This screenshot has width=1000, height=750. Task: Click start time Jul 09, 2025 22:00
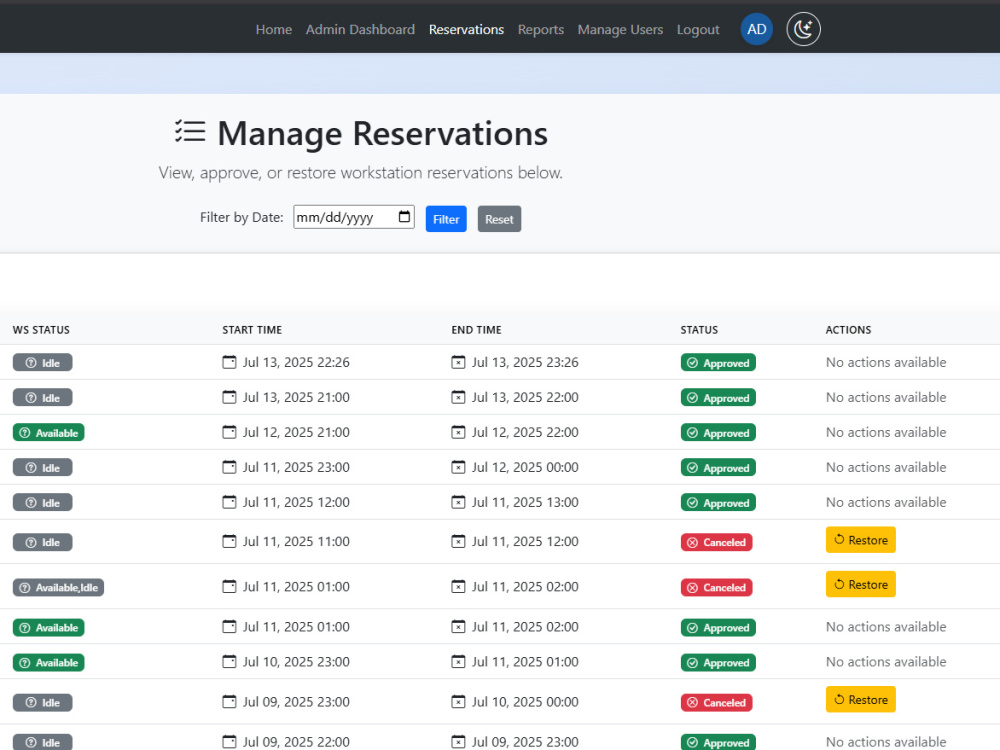(x=296, y=742)
